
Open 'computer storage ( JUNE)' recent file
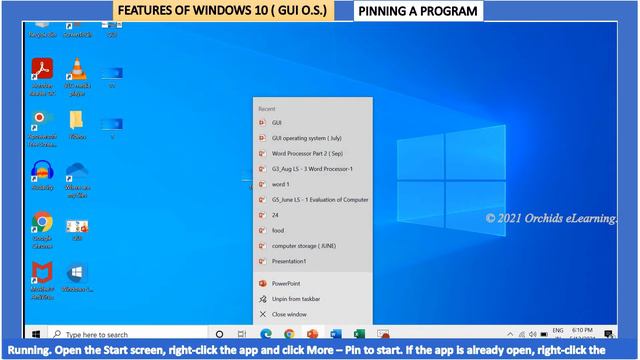(x=313, y=246)
